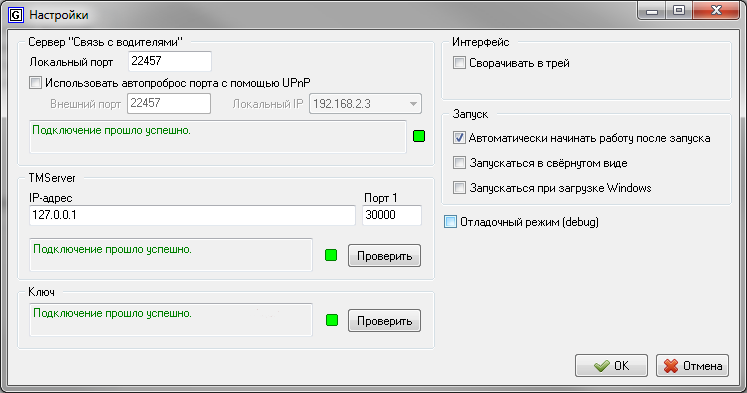This screenshot has height=393, width=747.
Task: Click Проверить button in Ключ section
Action: [x=384, y=321]
